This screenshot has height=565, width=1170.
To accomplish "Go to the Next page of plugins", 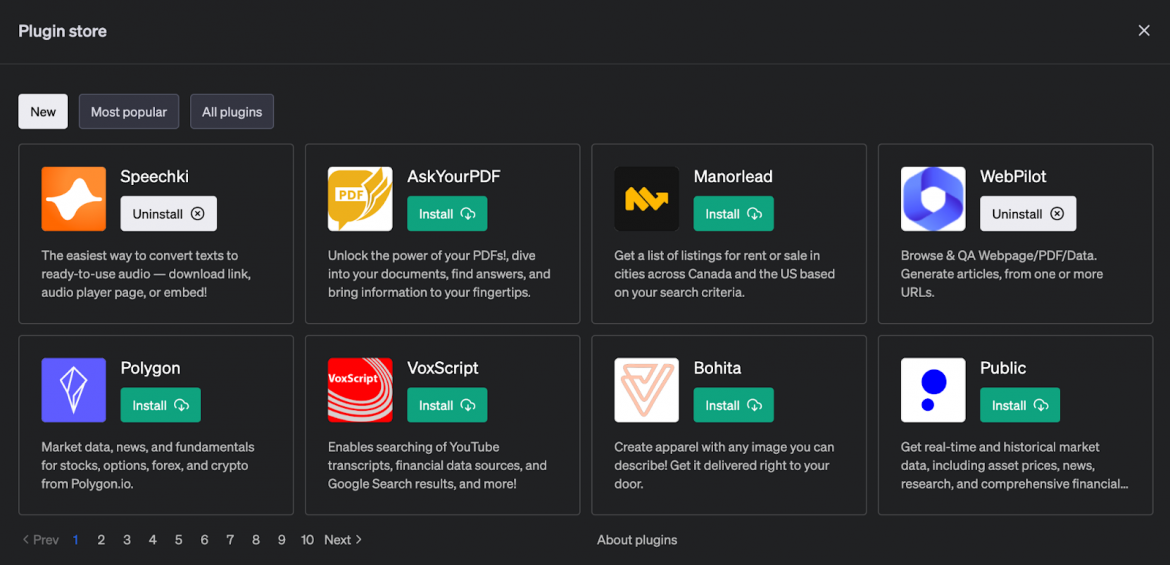I will tap(343, 540).
